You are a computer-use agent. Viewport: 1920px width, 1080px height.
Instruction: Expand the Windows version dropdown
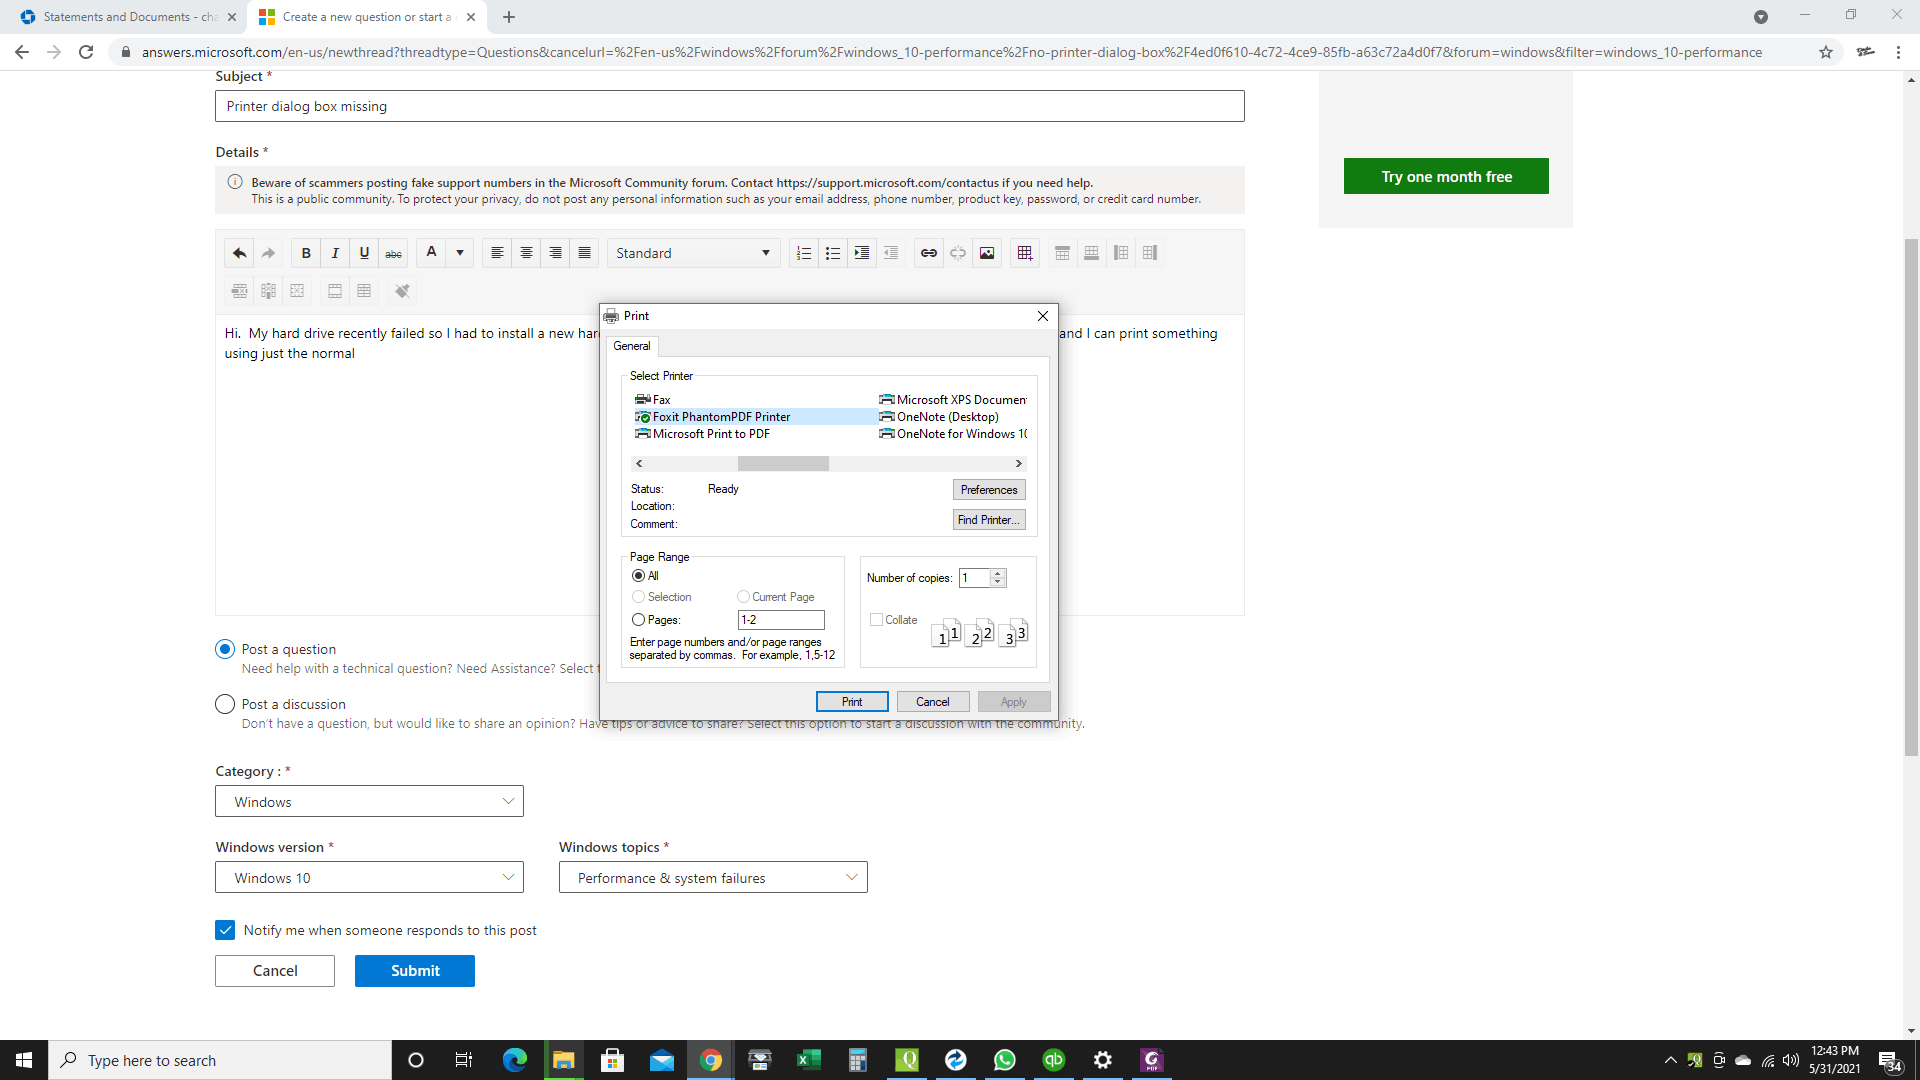coord(369,877)
